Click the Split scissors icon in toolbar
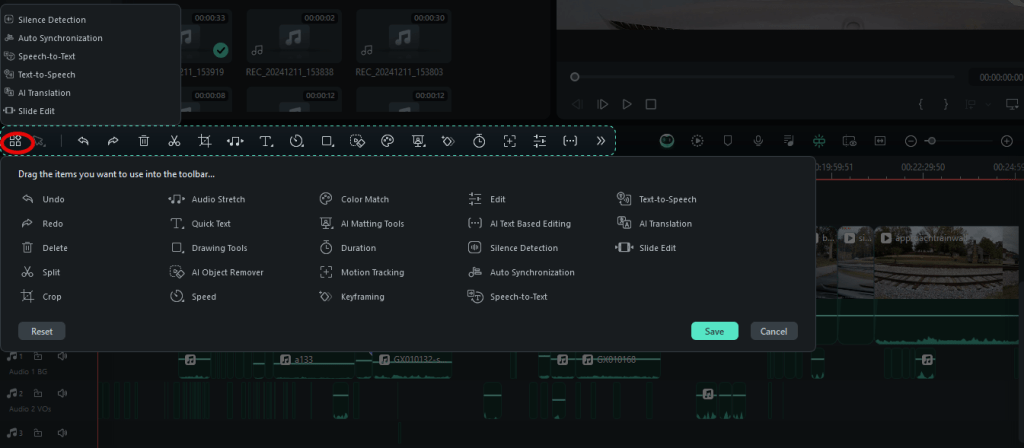The height and width of the screenshot is (448, 1024). (174, 142)
